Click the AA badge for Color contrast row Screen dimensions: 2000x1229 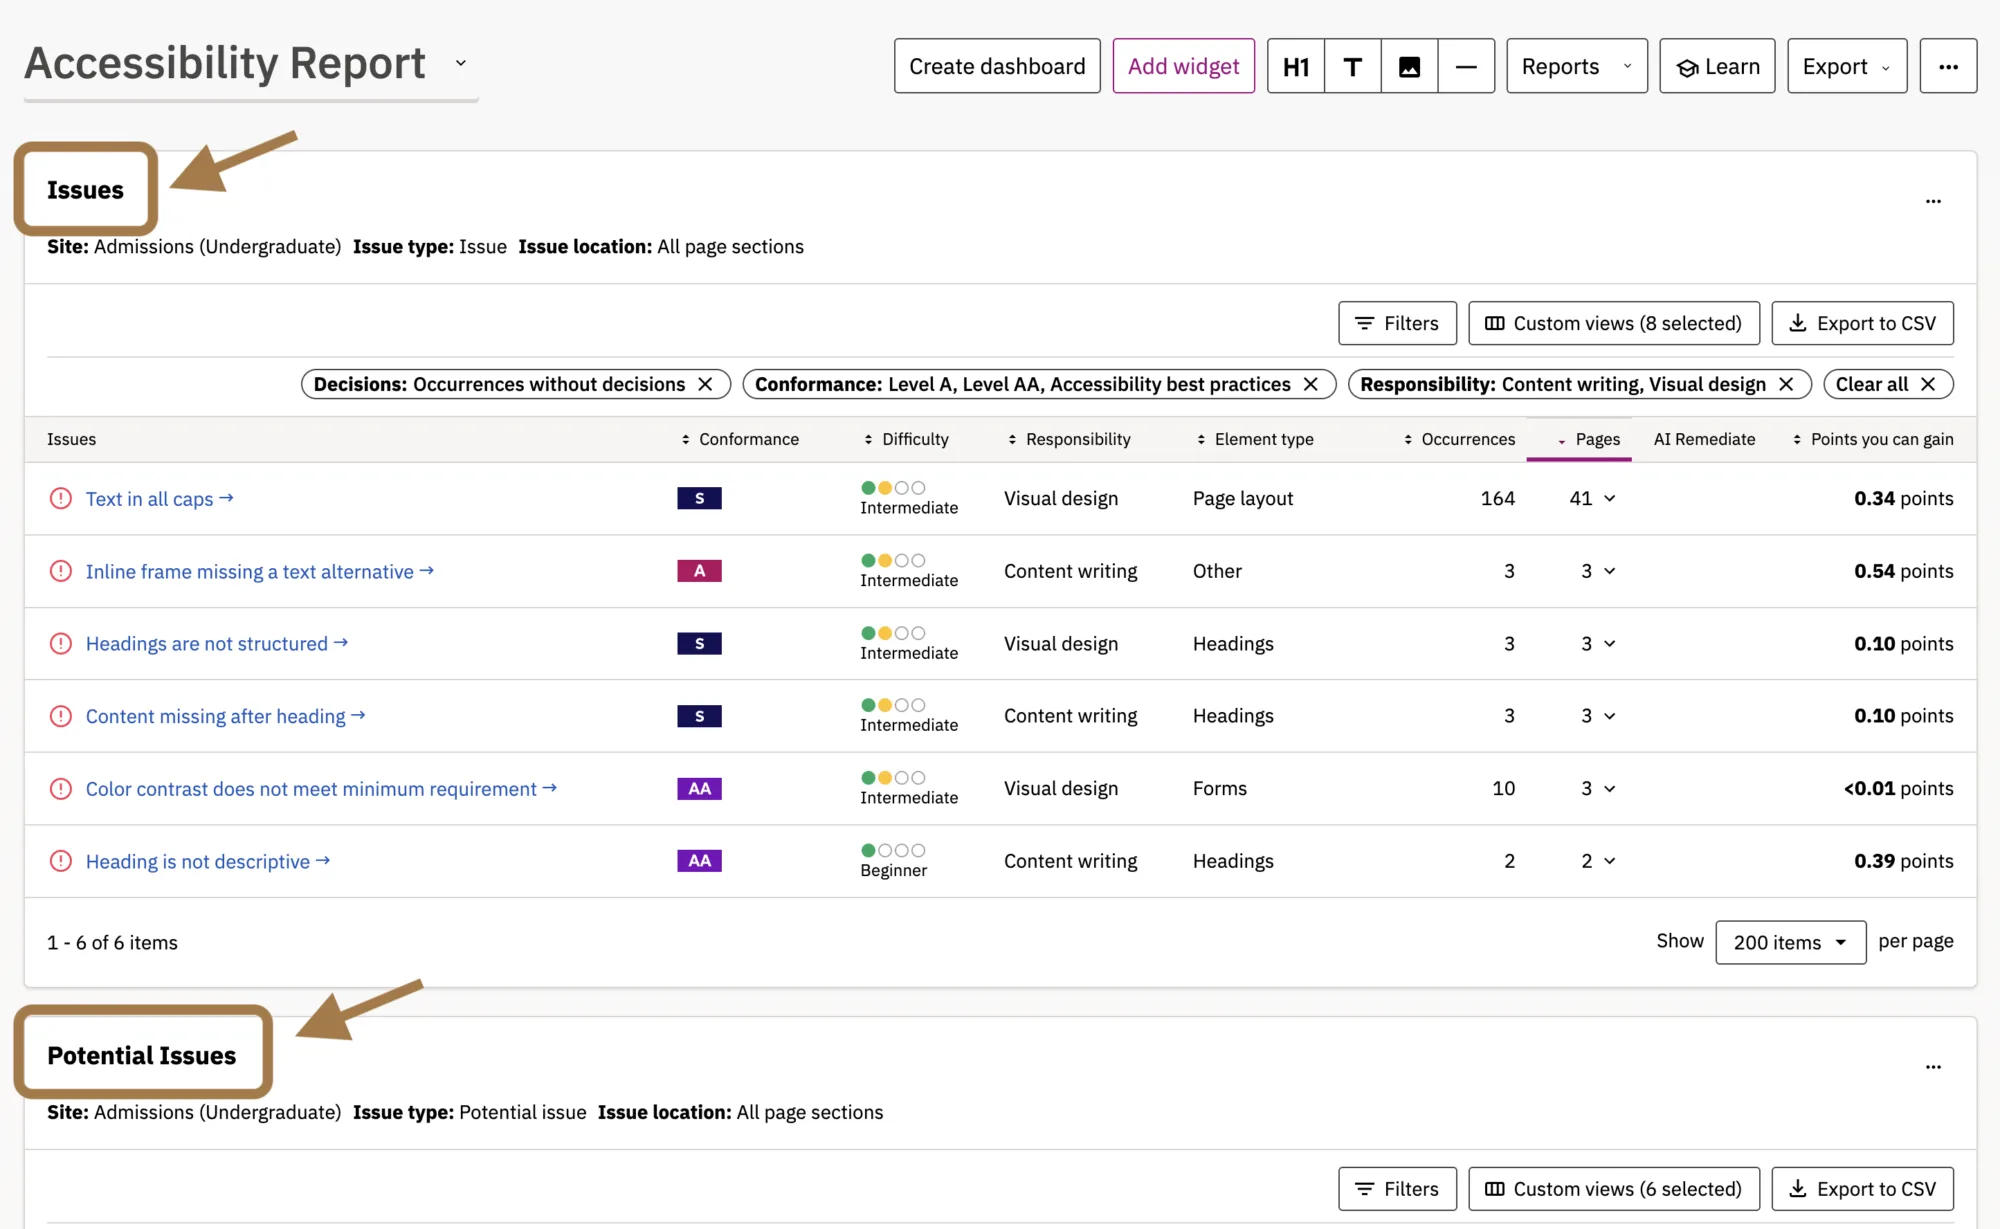click(699, 789)
